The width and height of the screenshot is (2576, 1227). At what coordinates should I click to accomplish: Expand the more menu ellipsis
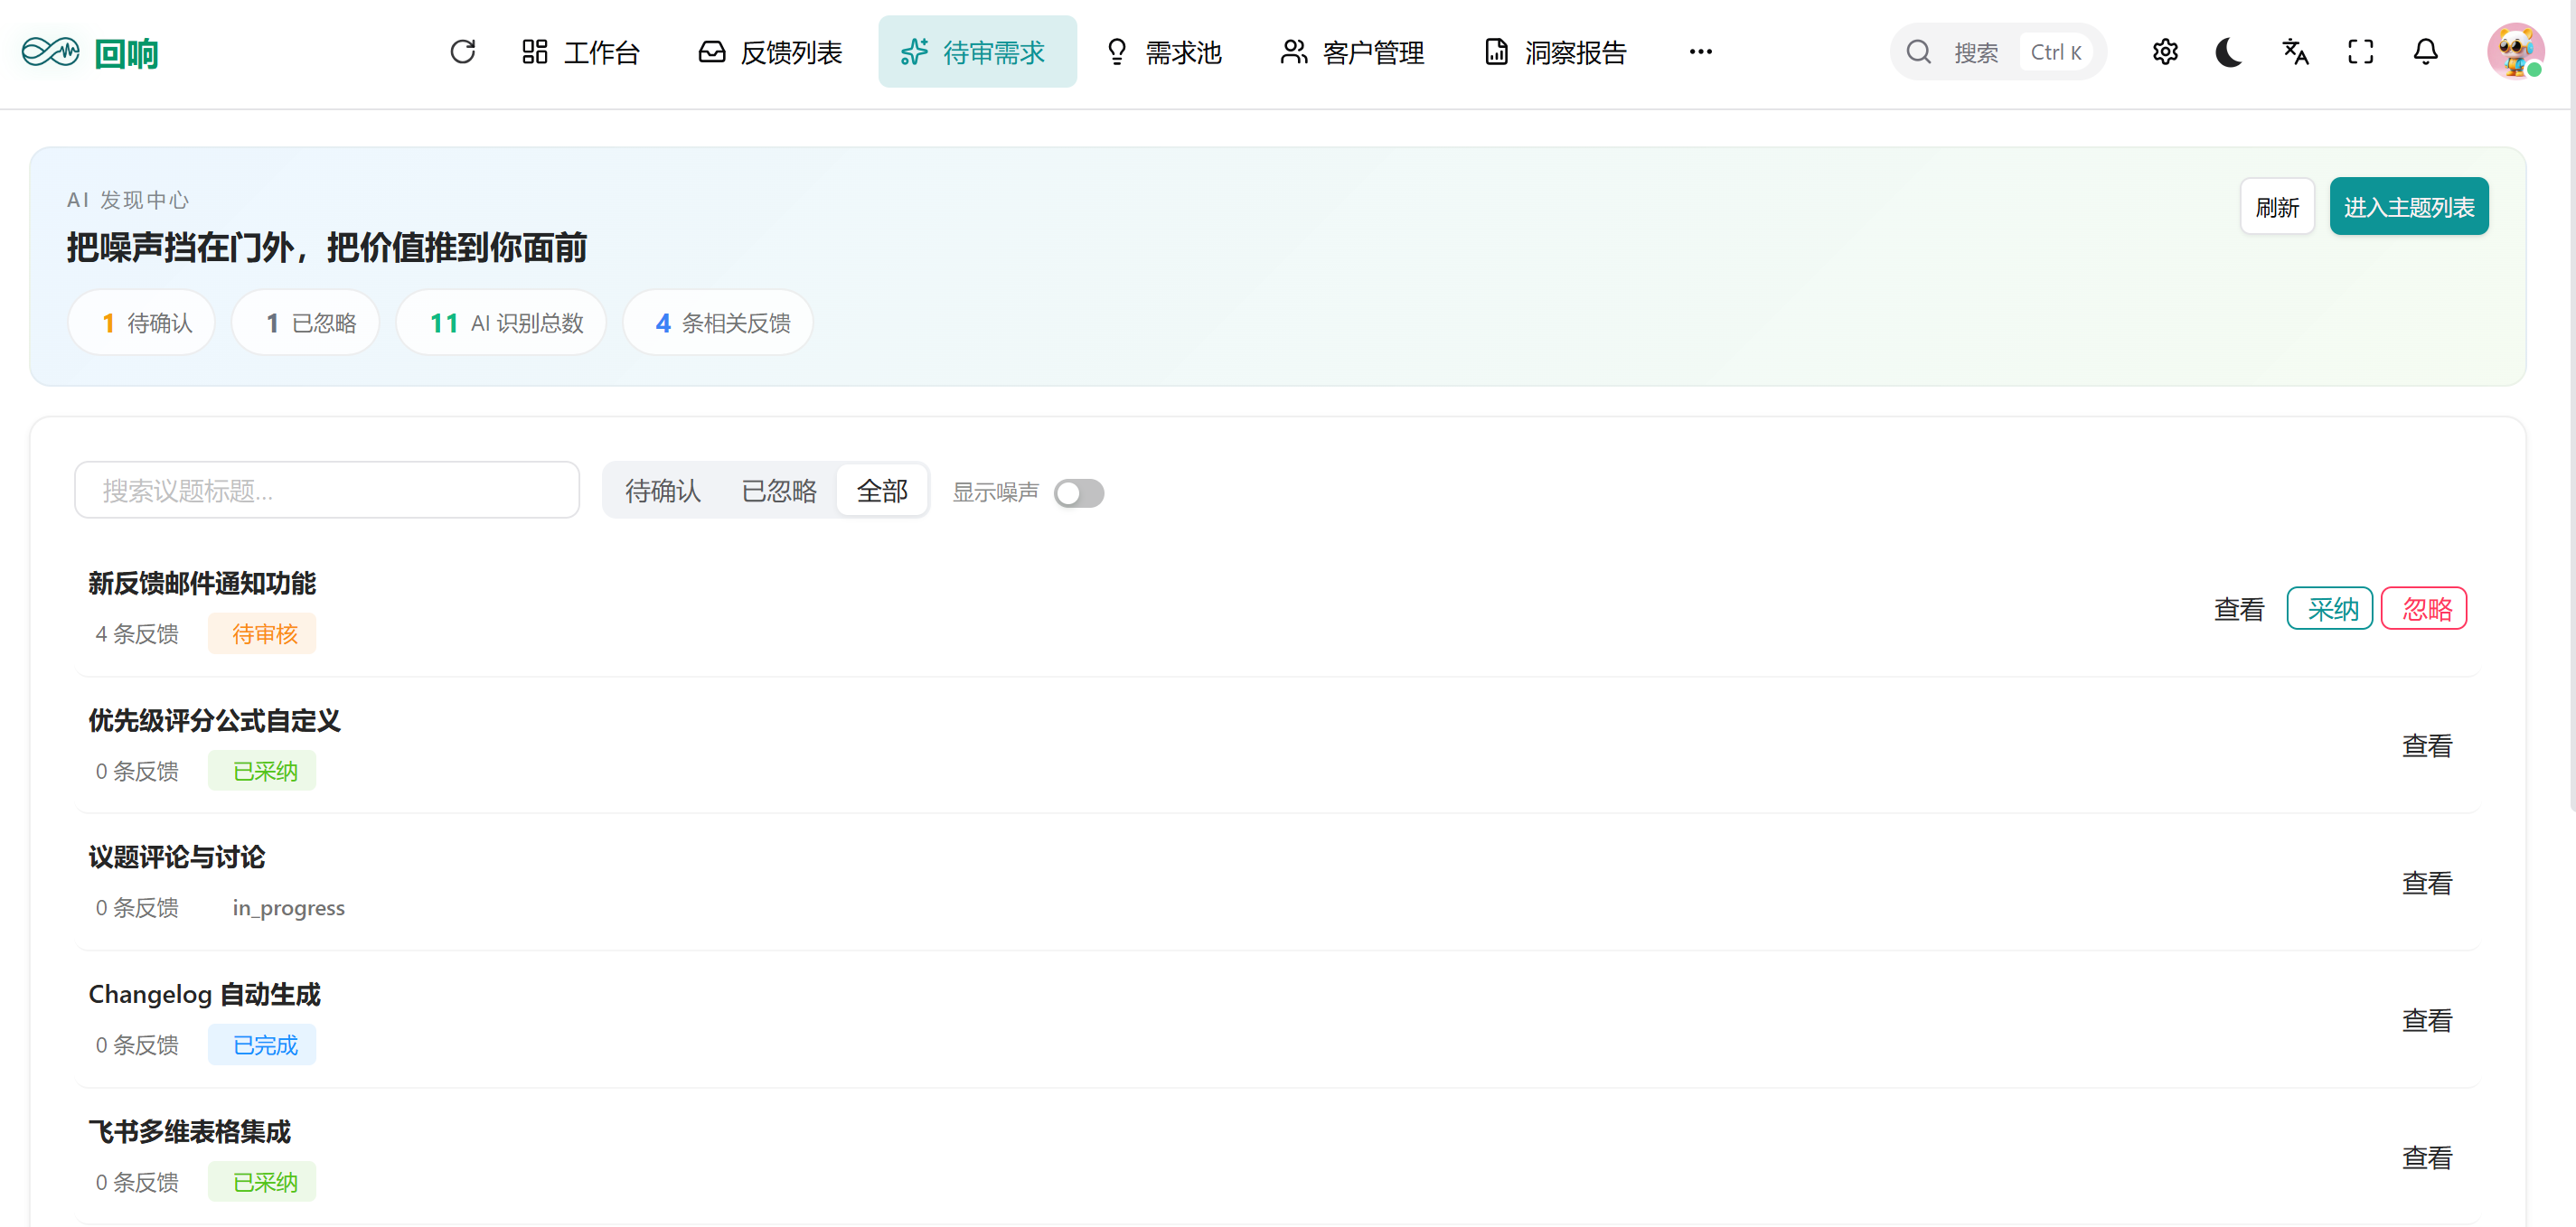pyautogui.click(x=1700, y=52)
